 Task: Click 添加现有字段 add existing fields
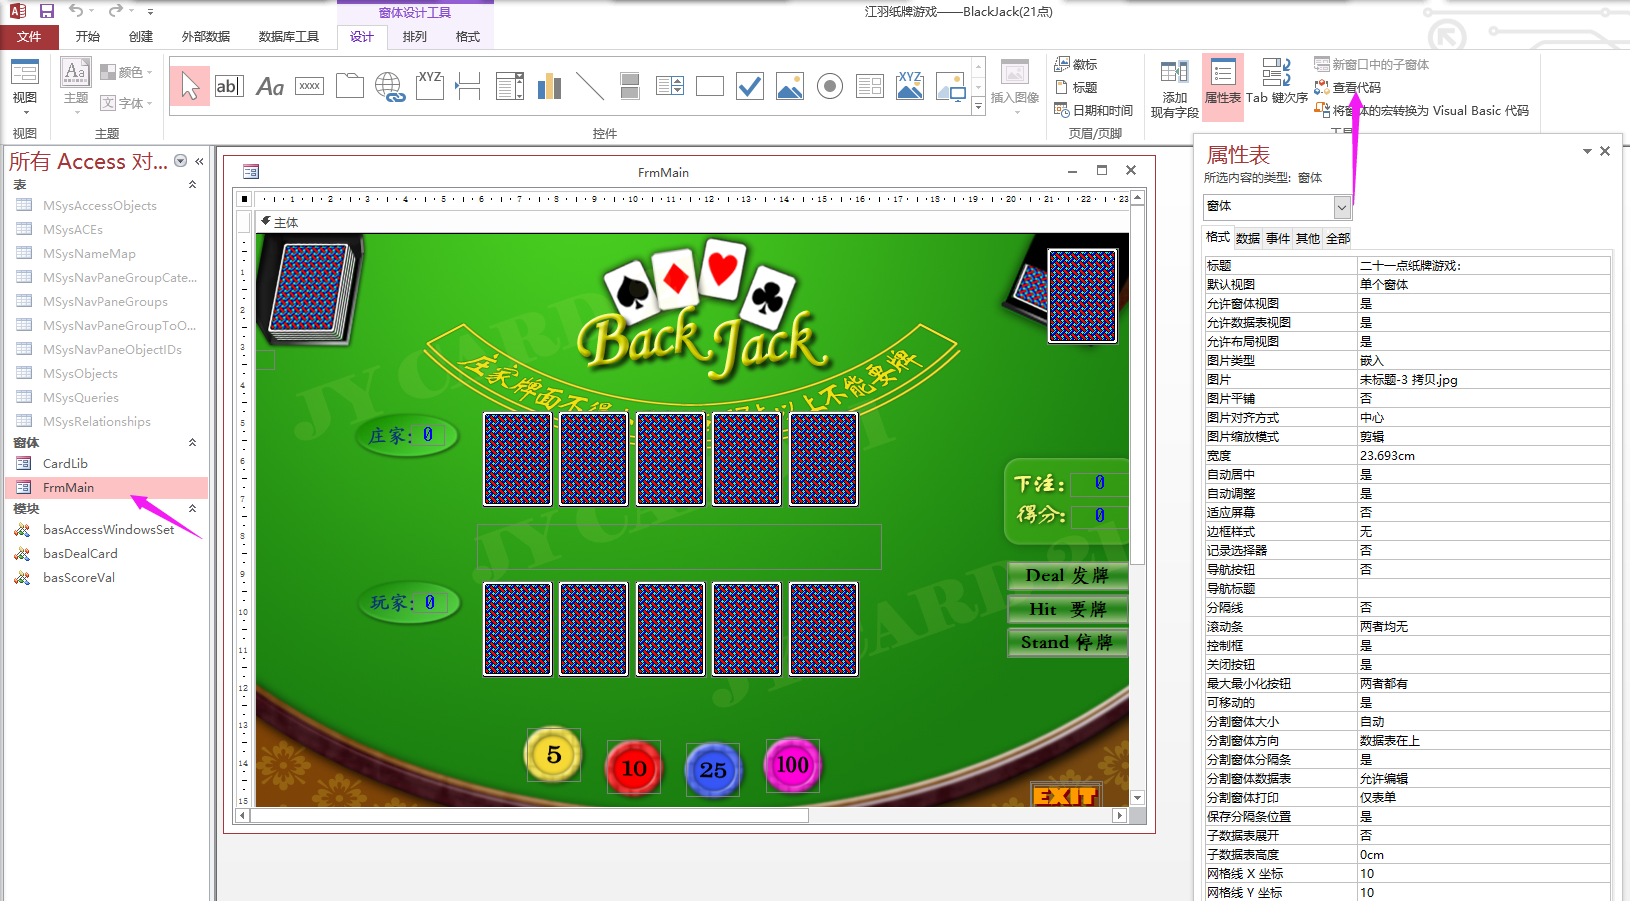(x=1174, y=88)
